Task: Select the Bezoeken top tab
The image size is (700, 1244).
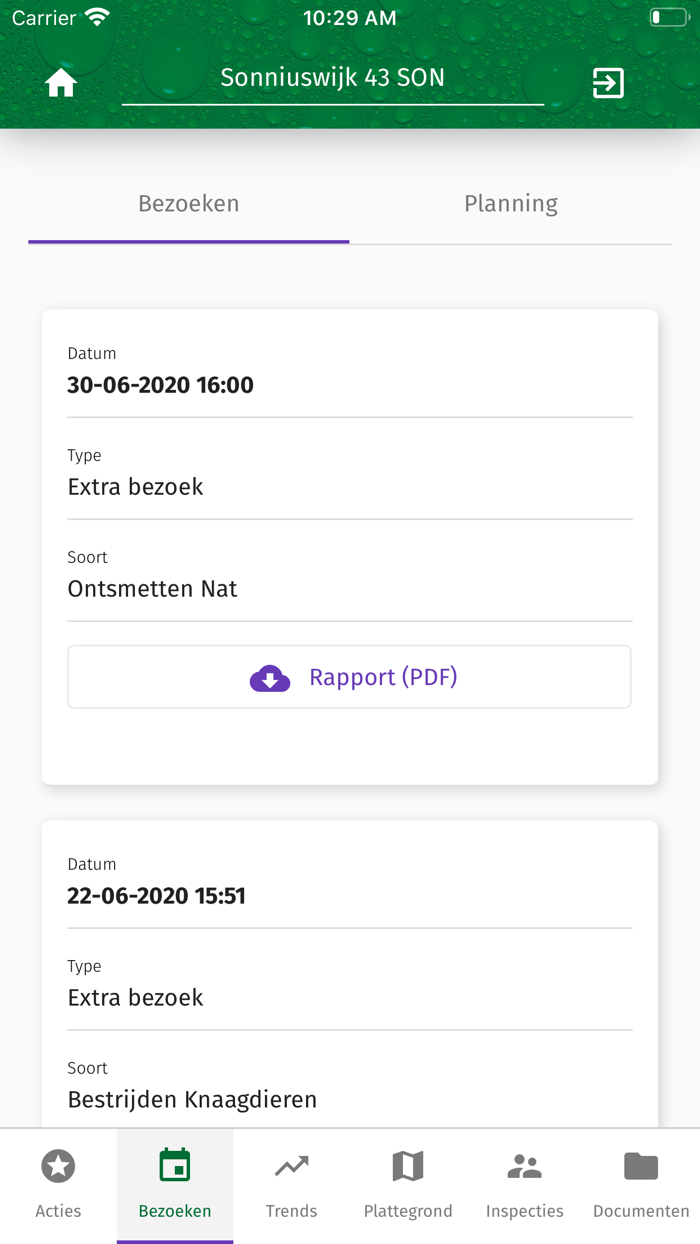Action: pos(189,204)
